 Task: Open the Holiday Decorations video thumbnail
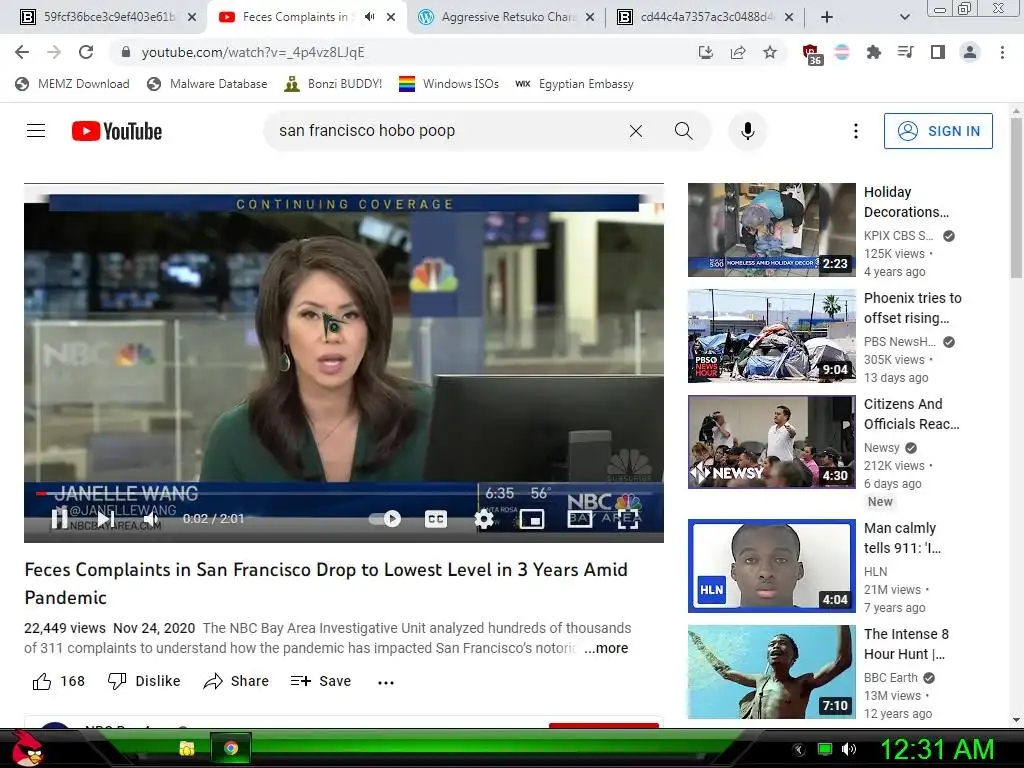click(x=771, y=229)
